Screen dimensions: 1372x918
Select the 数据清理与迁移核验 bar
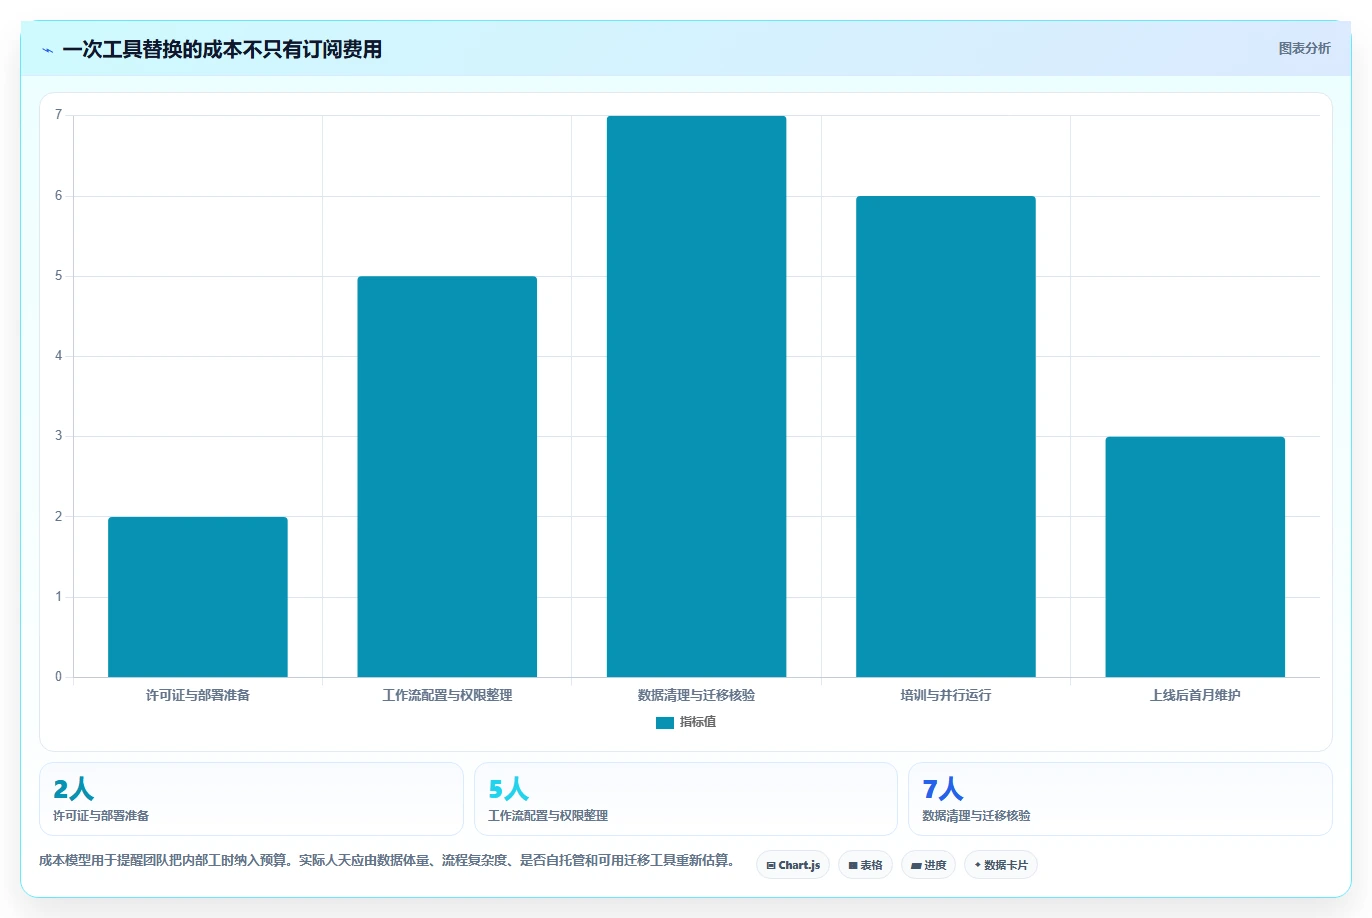[x=696, y=396]
